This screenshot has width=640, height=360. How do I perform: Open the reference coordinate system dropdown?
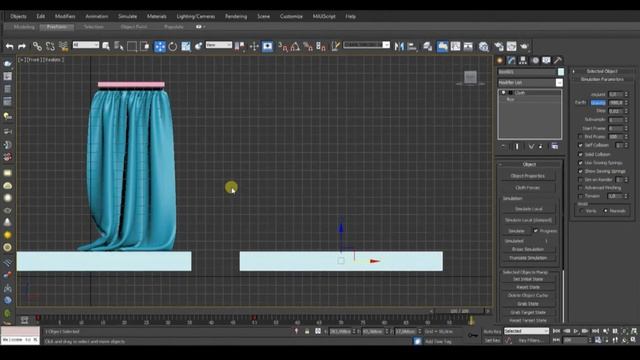pyautogui.click(x=219, y=44)
